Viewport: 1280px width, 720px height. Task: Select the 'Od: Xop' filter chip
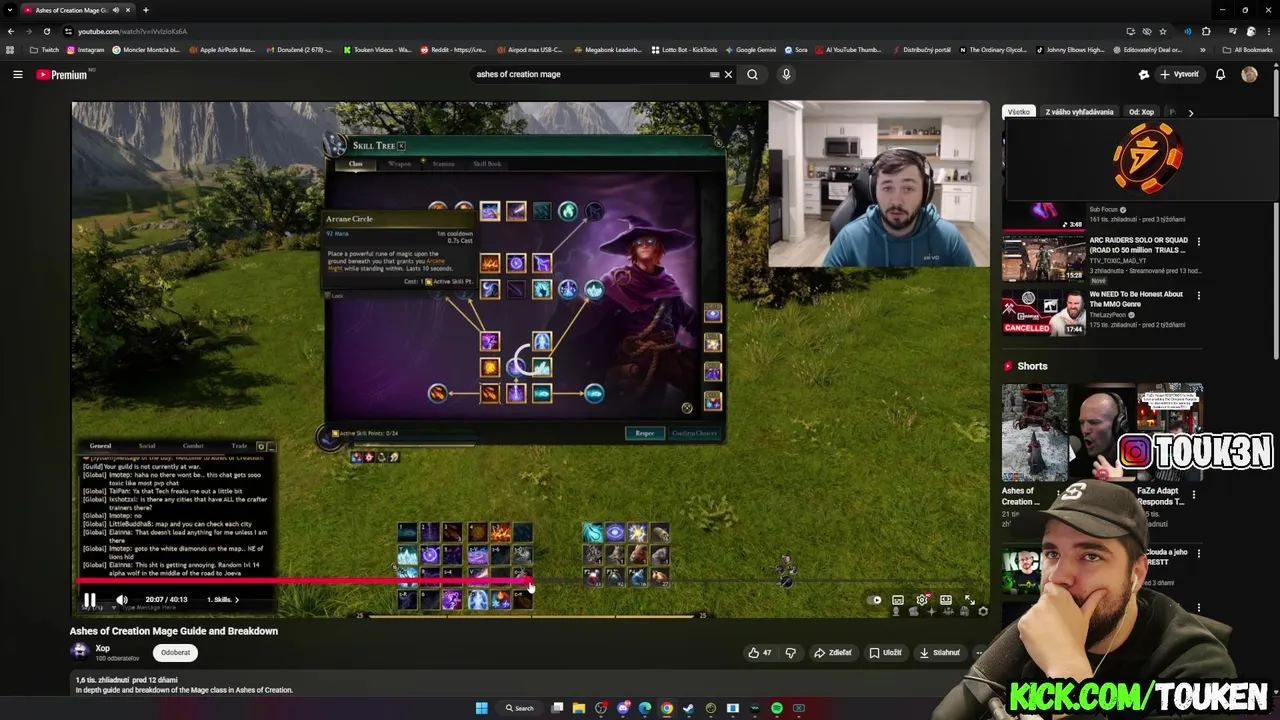click(1141, 112)
